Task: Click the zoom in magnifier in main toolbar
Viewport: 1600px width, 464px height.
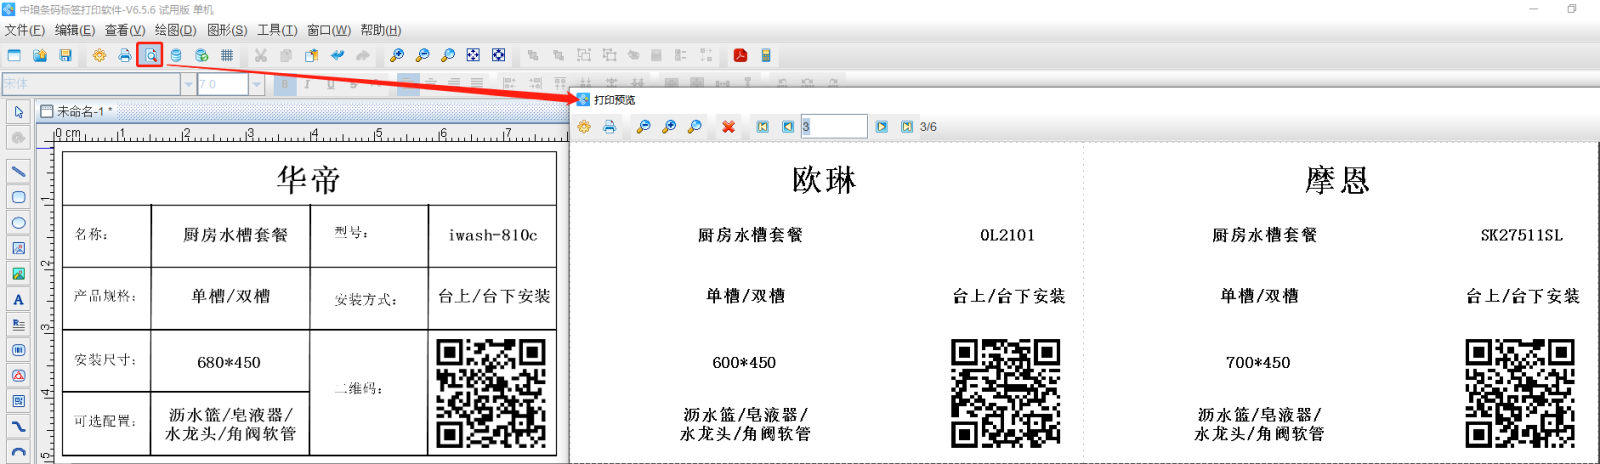Action: (x=396, y=56)
